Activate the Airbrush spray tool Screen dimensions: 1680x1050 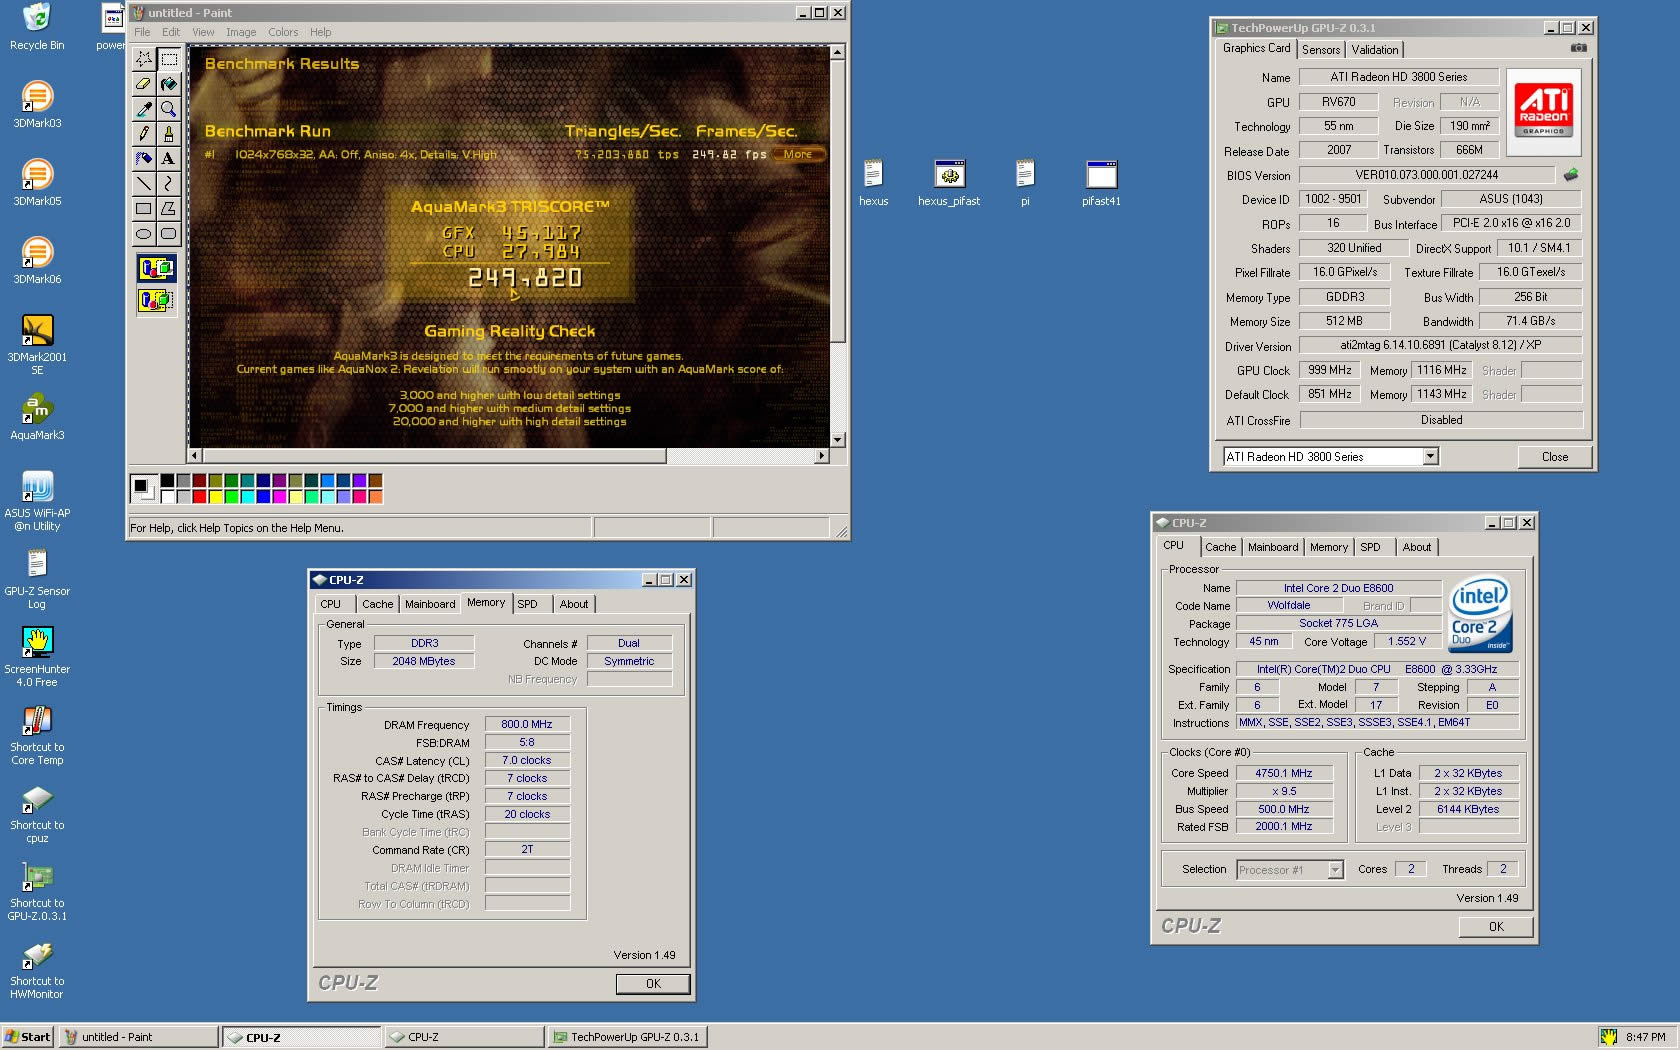(x=144, y=159)
